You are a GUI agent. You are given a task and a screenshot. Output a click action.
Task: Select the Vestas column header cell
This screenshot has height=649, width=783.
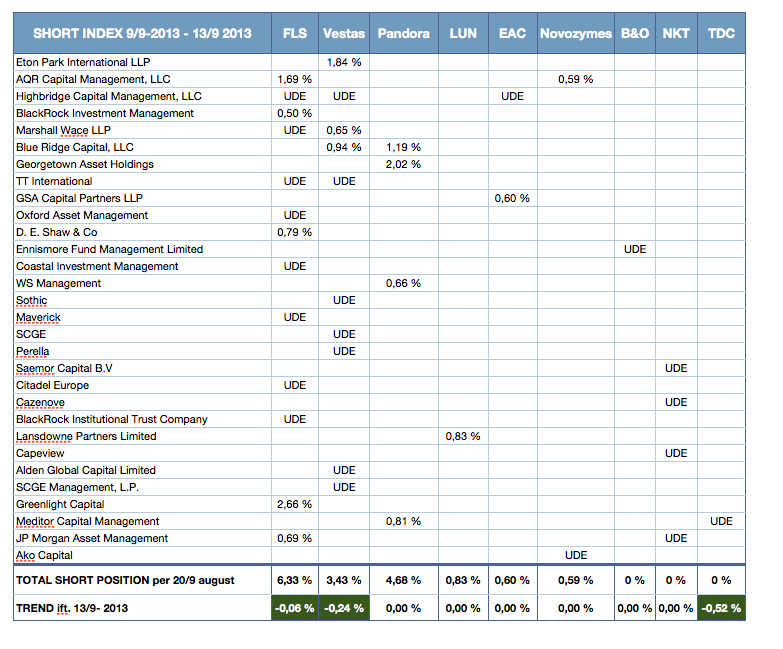pyautogui.click(x=344, y=33)
